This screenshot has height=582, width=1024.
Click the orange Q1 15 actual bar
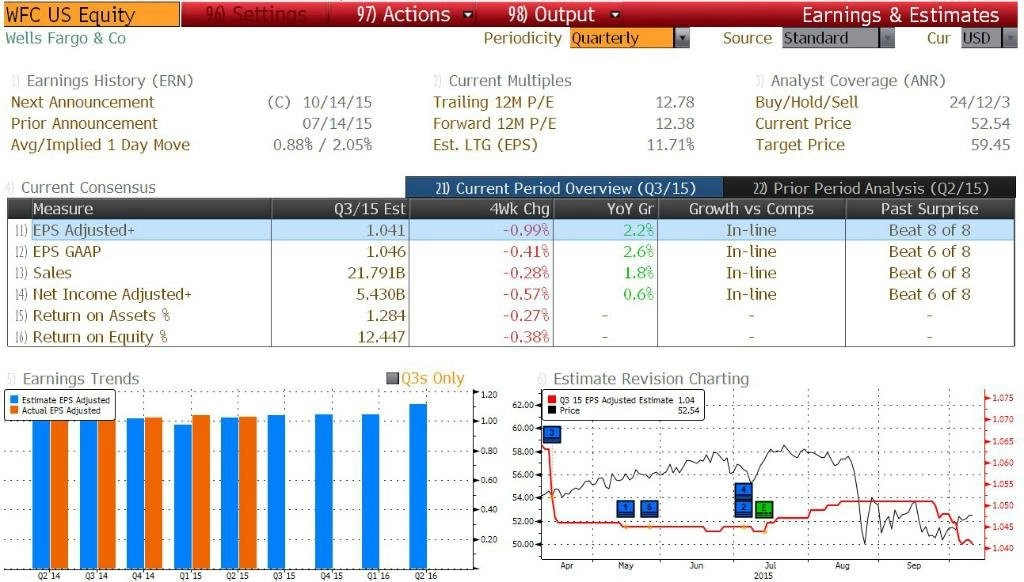[x=201, y=492]
